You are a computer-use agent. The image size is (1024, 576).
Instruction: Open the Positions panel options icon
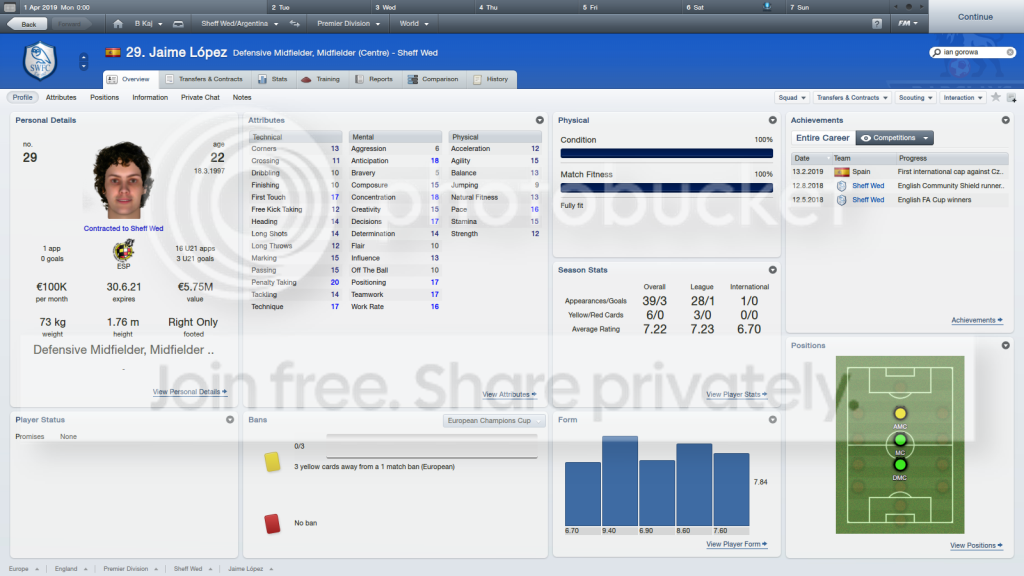(x=1006, y=345)
